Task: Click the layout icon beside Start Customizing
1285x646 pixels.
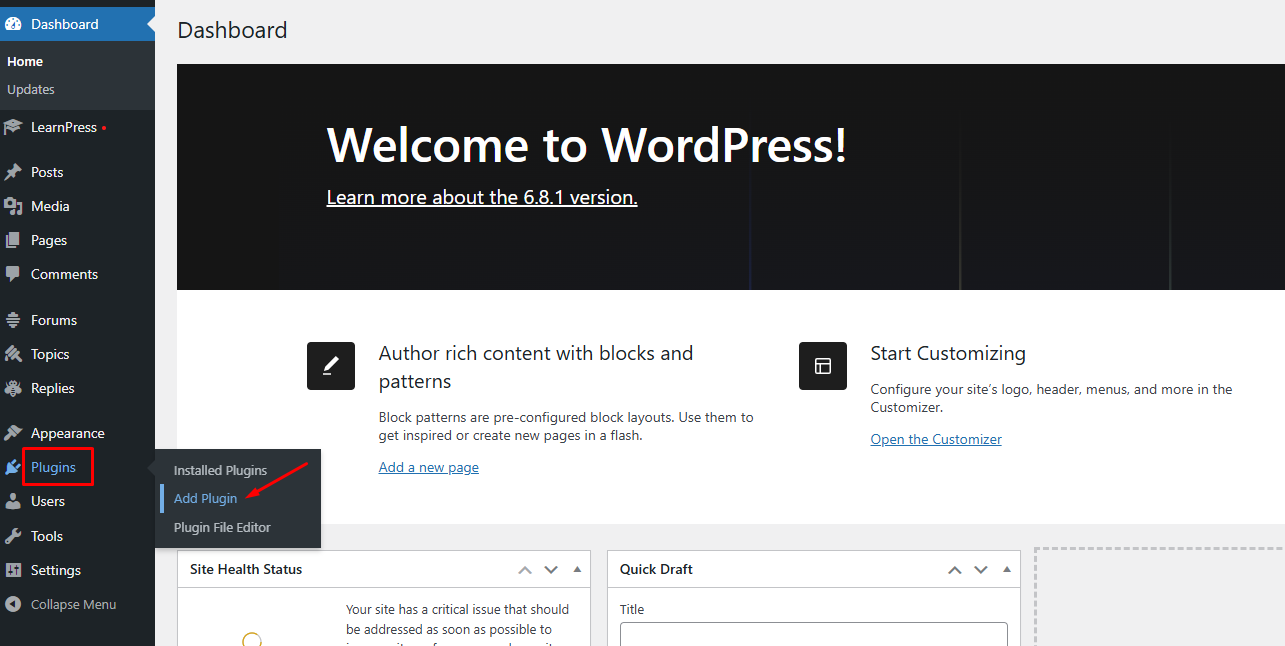Action: (x=823, y=366)
